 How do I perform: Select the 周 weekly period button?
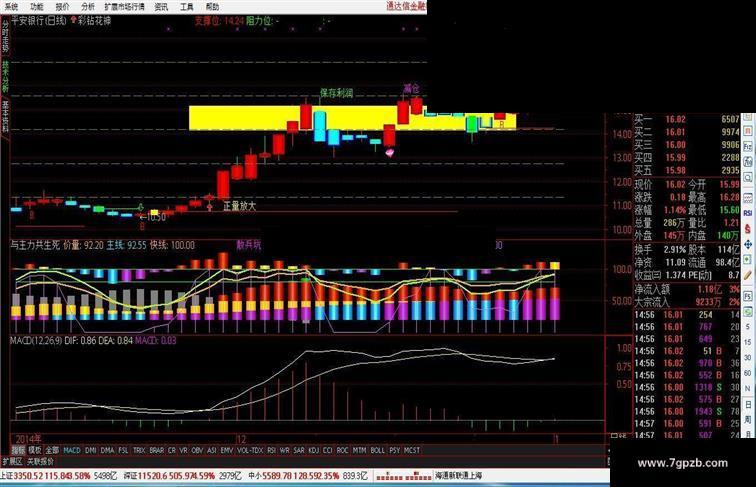(748, 419)
